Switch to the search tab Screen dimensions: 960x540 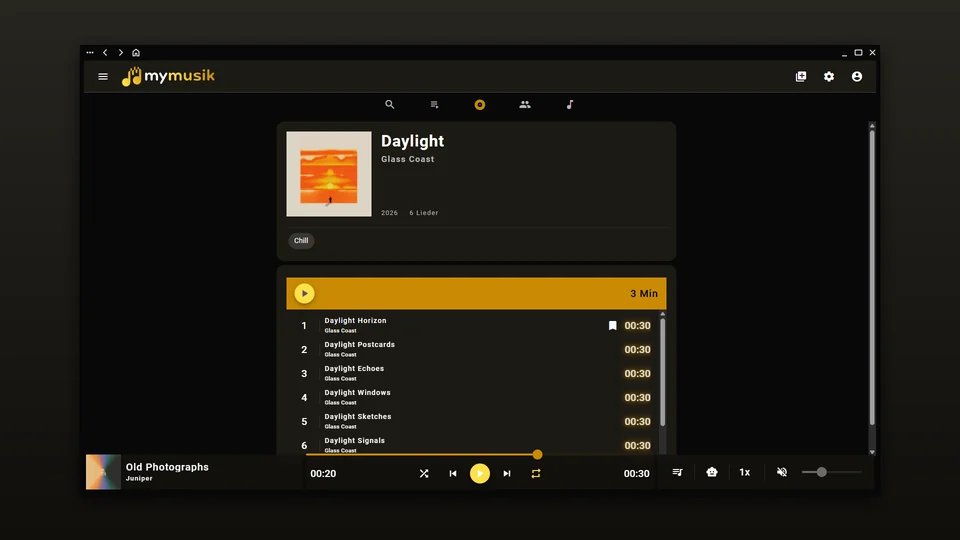[389, 105]
